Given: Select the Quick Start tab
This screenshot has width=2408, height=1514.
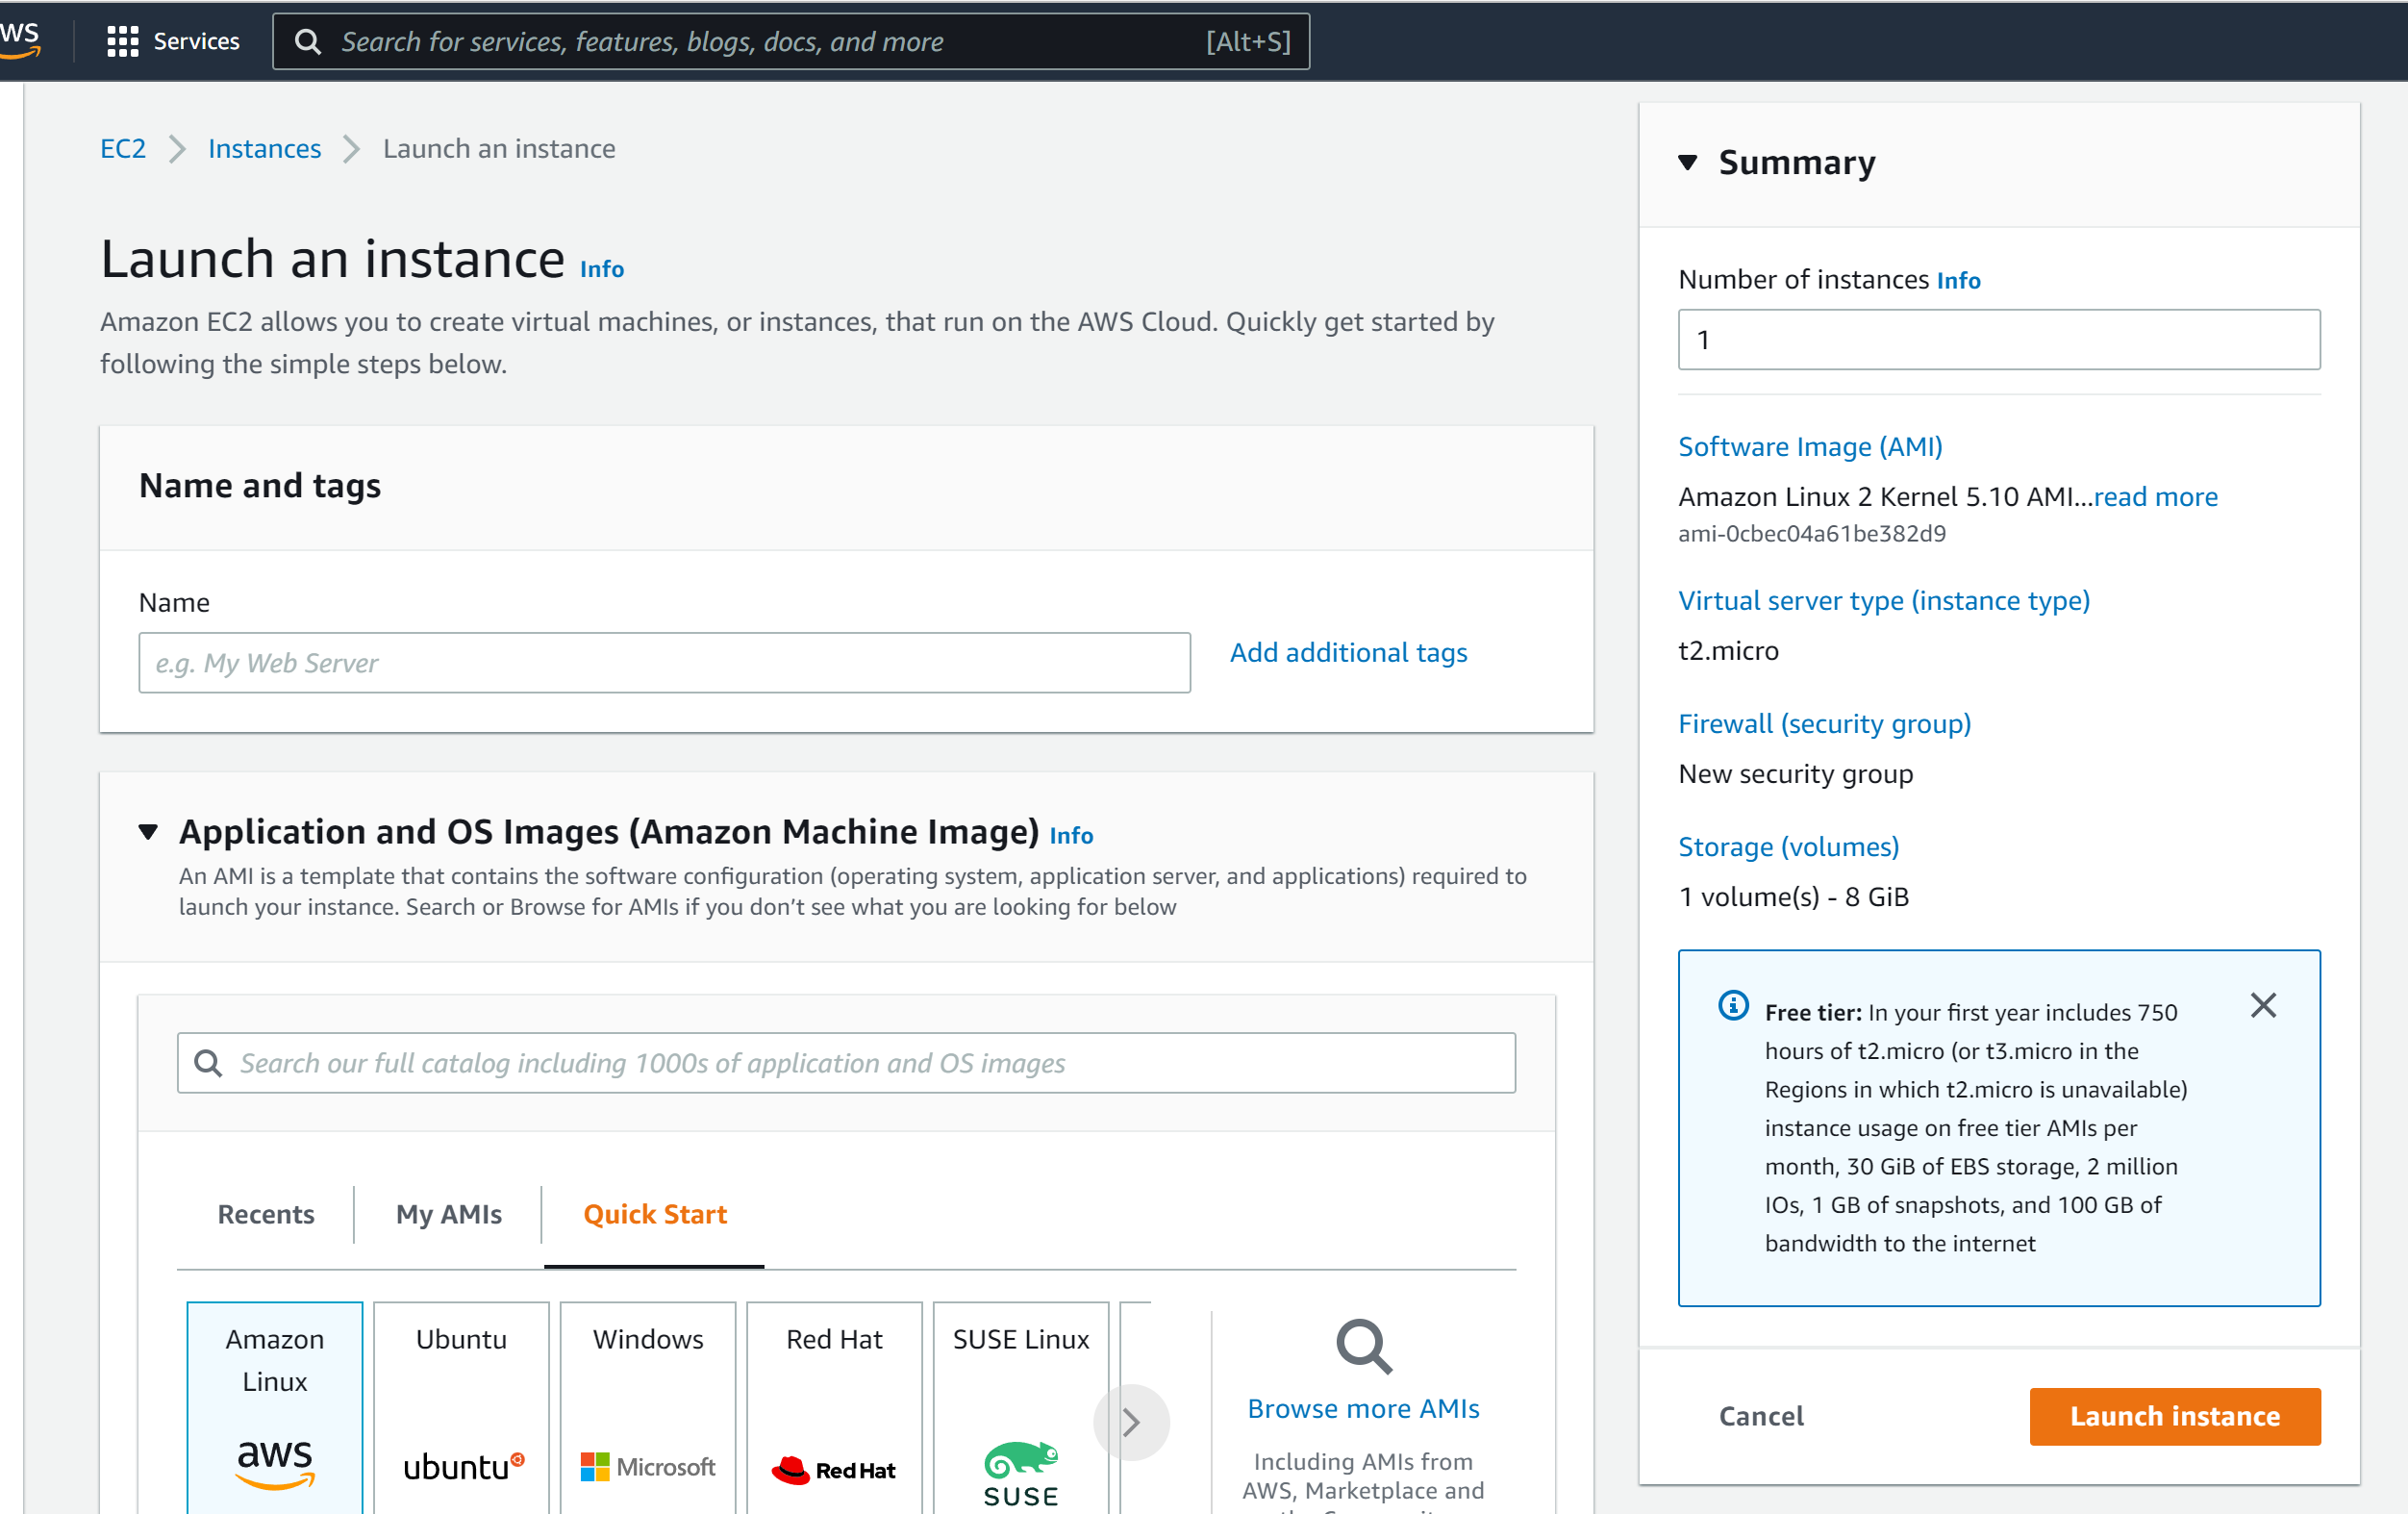Looking at the screenshot, I should [x=655, y=1214].
